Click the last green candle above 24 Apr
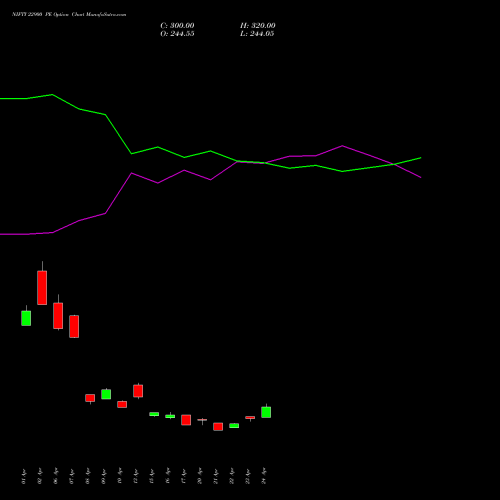The height and width of the screenshot is (500, 500). [x=266, y=412]
